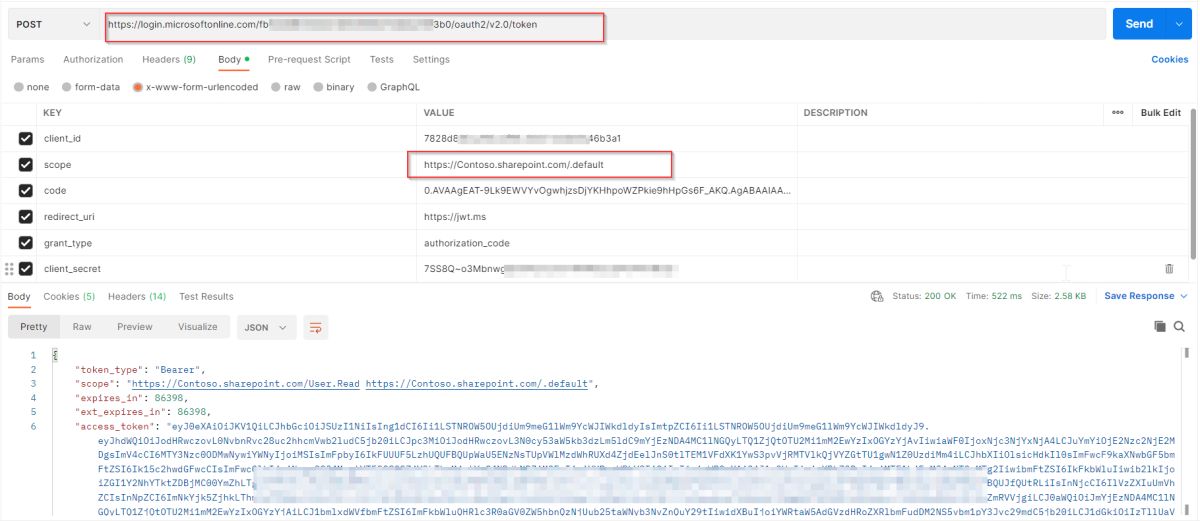Uncheck the code row checkbox
The image size is (1200, 521).
tap(26, 190)
